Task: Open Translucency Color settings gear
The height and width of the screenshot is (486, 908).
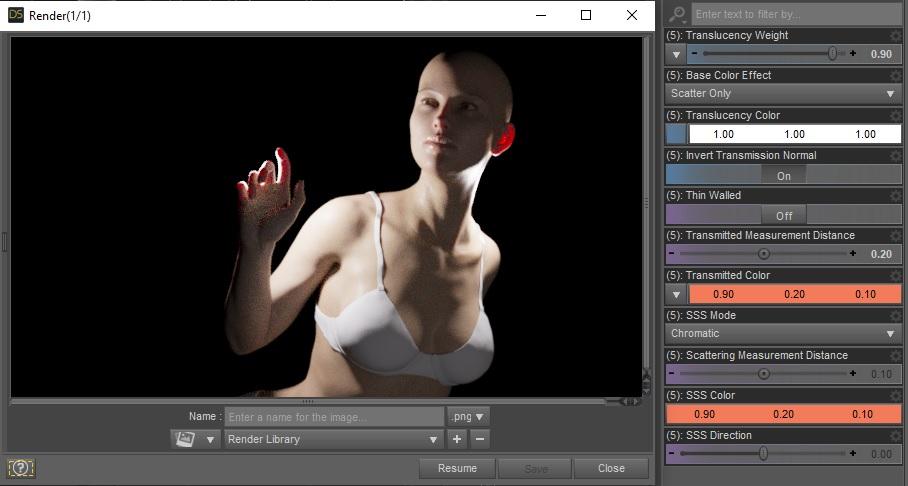Action: tap(896, 115)
